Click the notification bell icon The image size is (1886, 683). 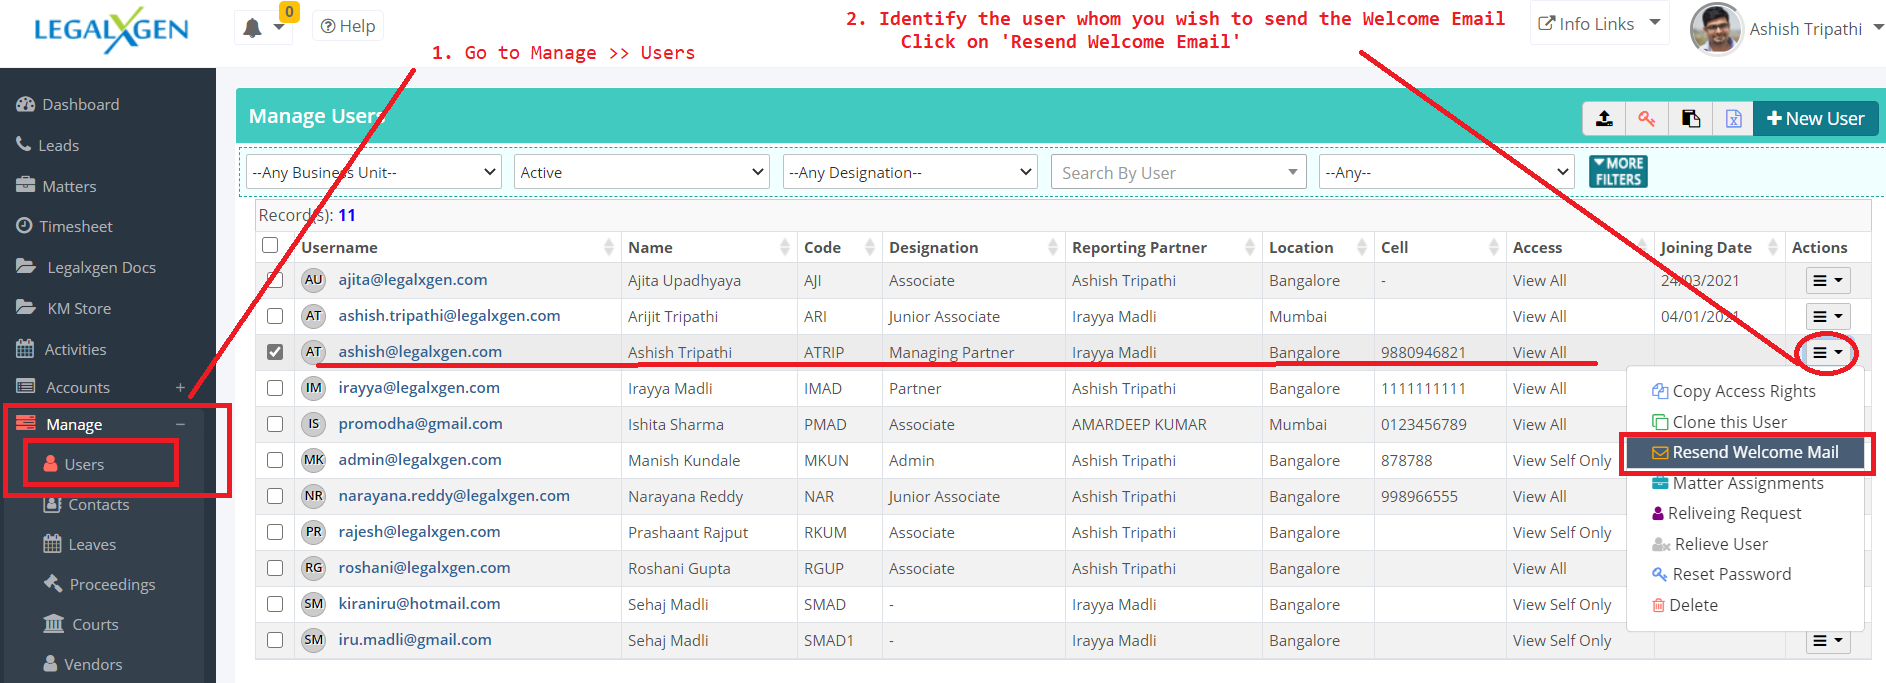[x=253, y=28]
